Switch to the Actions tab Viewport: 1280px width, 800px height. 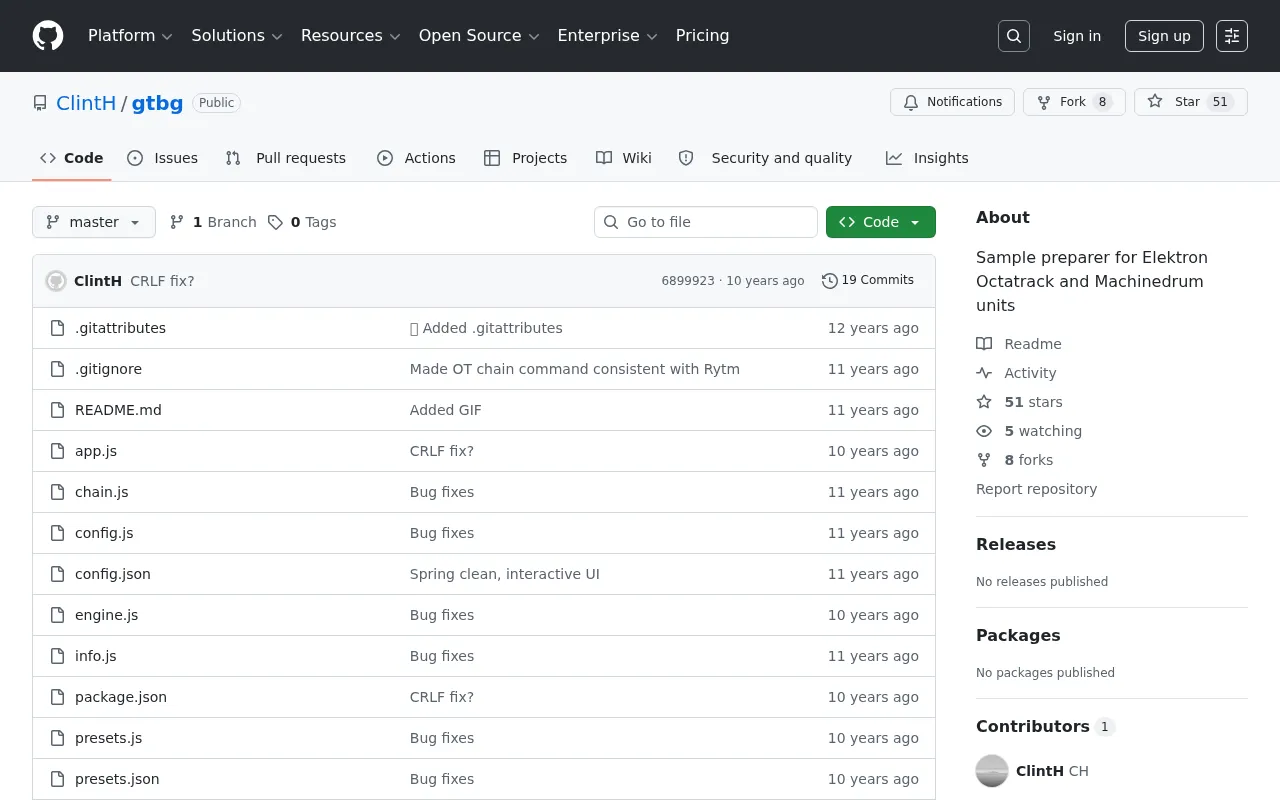(416, 158)
